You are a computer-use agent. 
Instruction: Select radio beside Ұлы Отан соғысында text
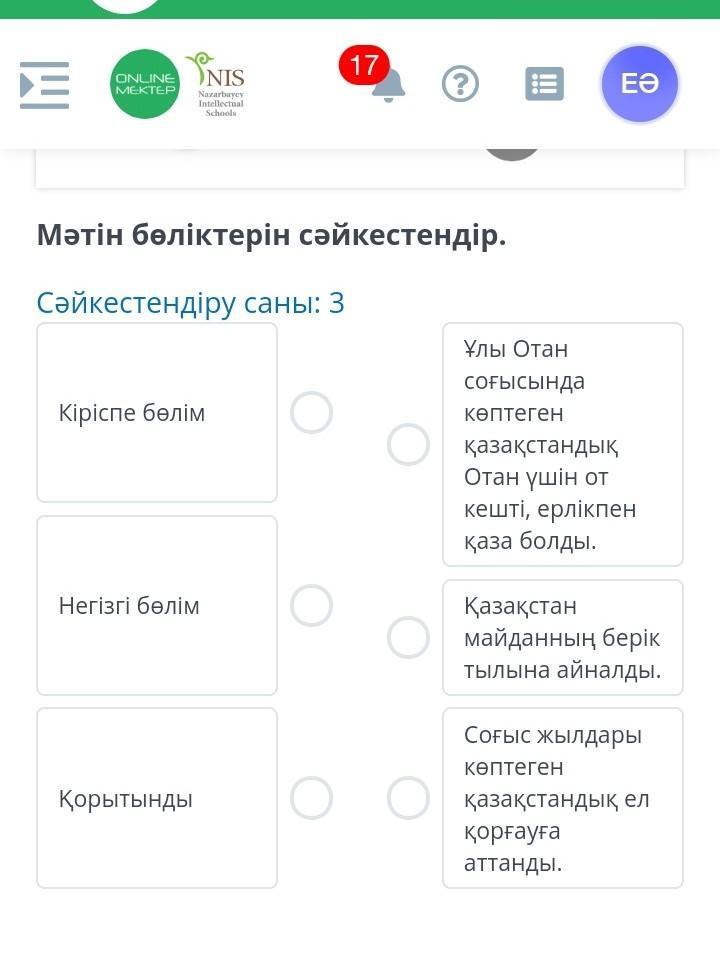(408, 444)
